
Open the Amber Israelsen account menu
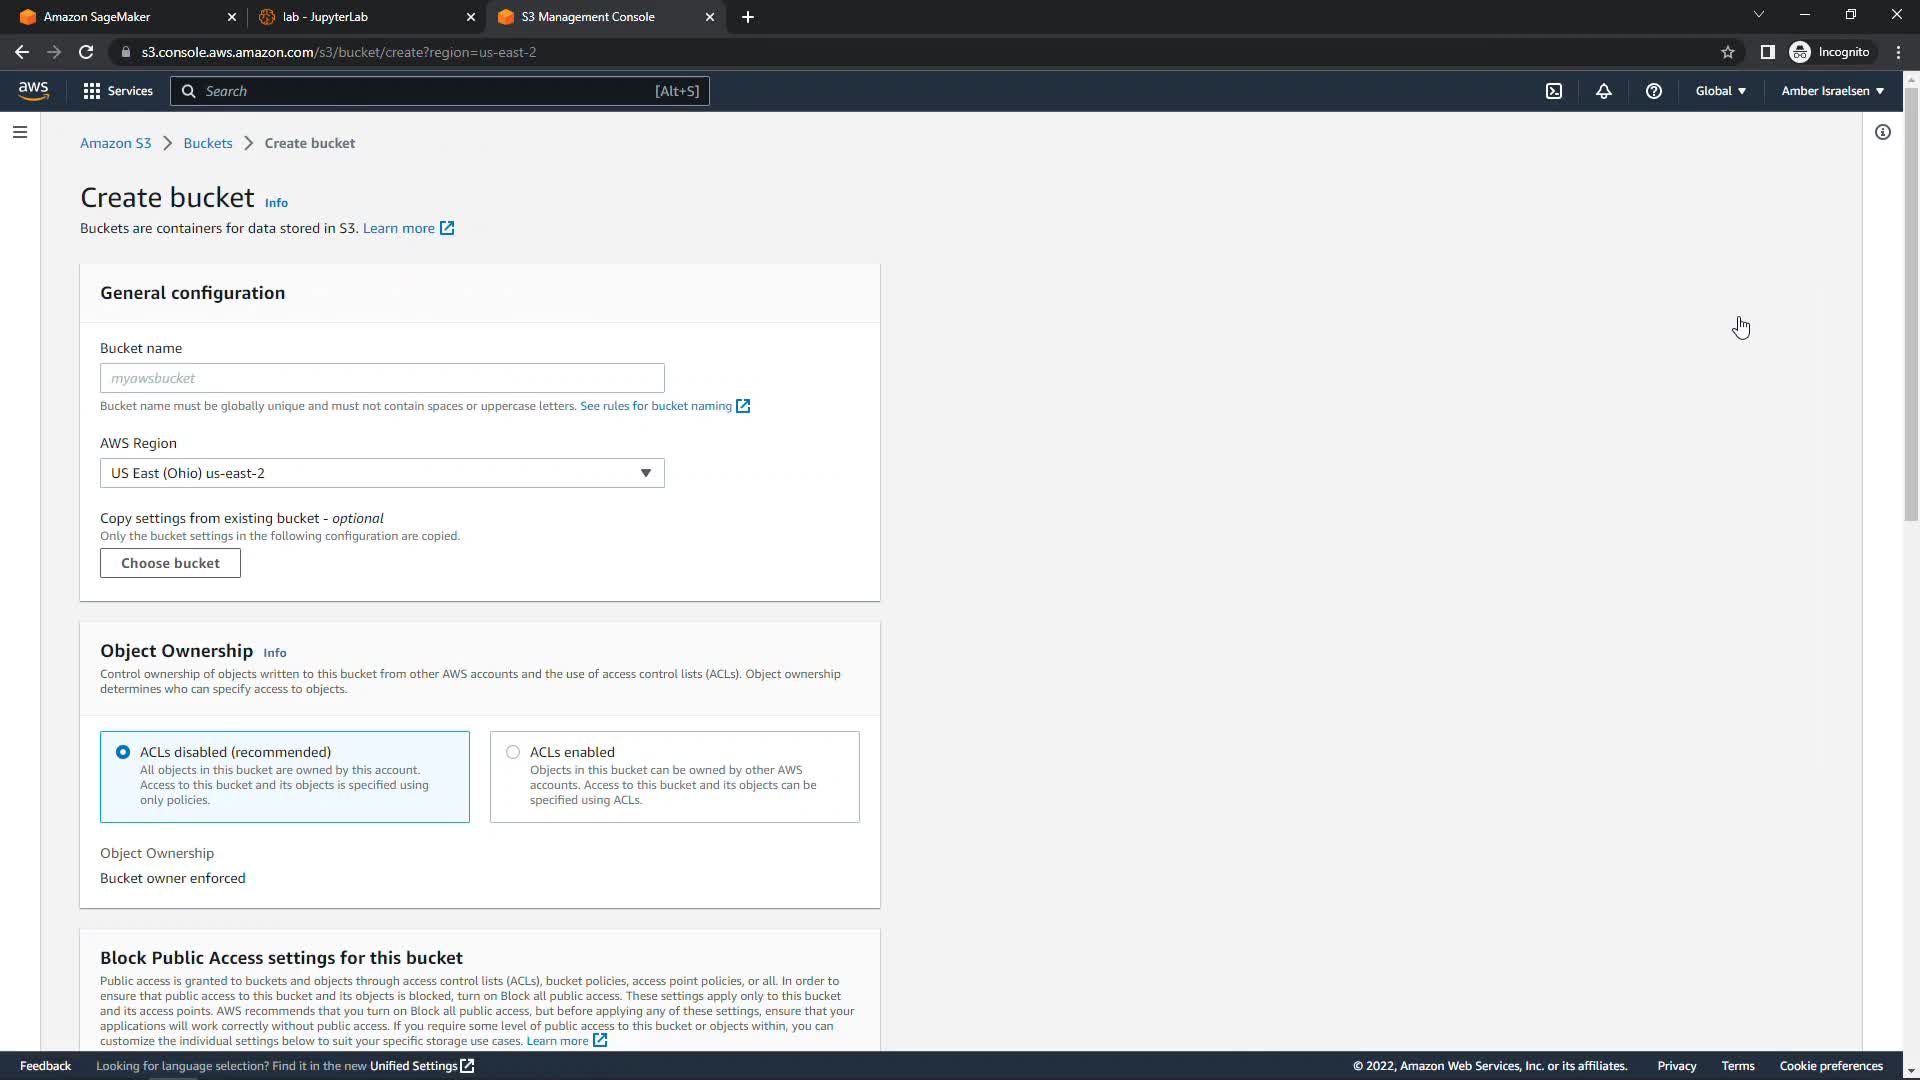pyautogui.click(x=1832, y=91)
